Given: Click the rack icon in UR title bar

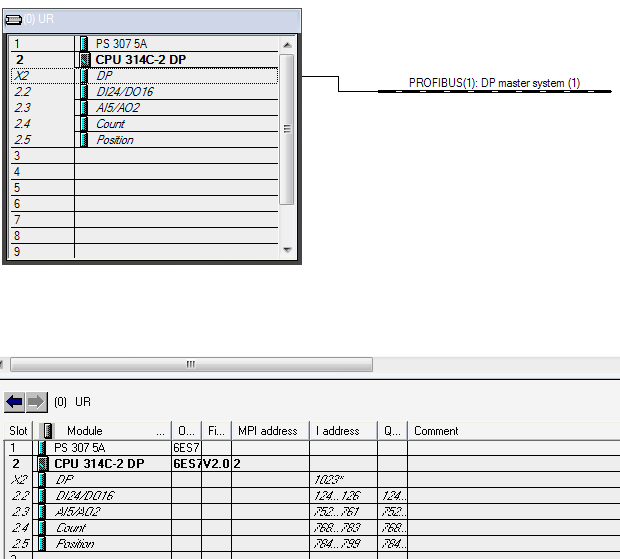Looking at the screenshot, I should (x=13, y=19).
